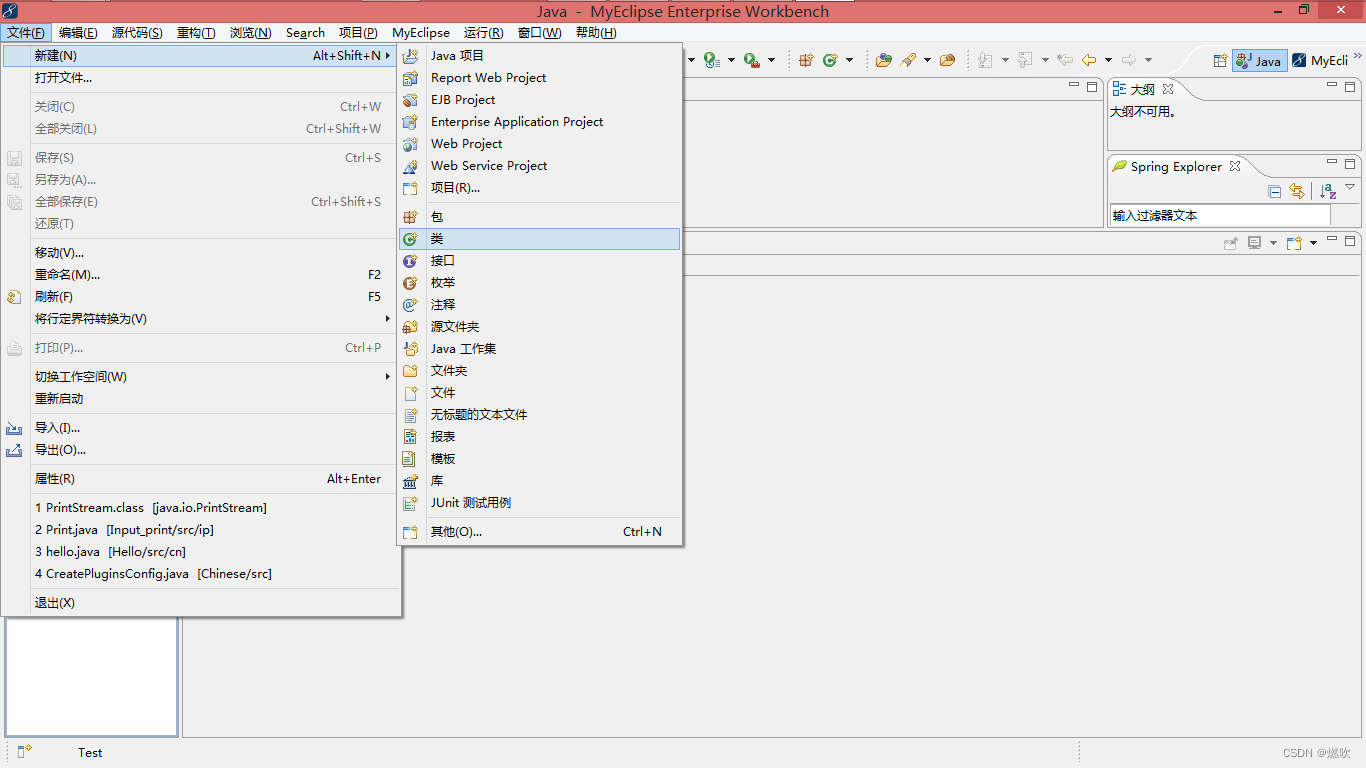Open the External Tools dropdown arrow
Screen dimensions: 1366x768
tap(770, 60)
